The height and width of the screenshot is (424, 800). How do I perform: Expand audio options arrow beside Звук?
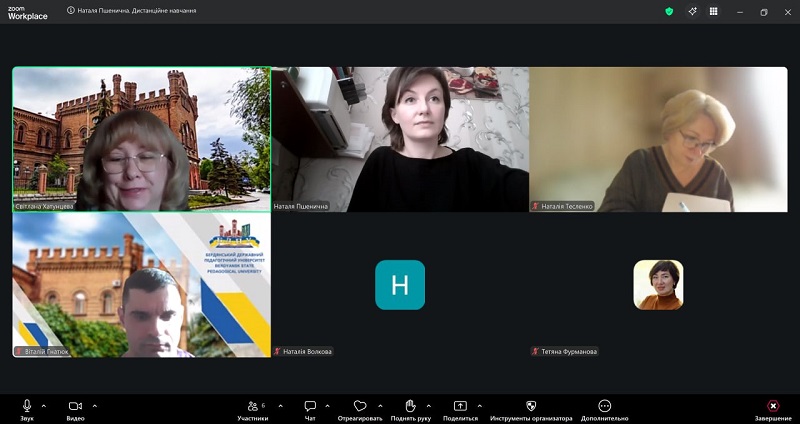[44, 406]
